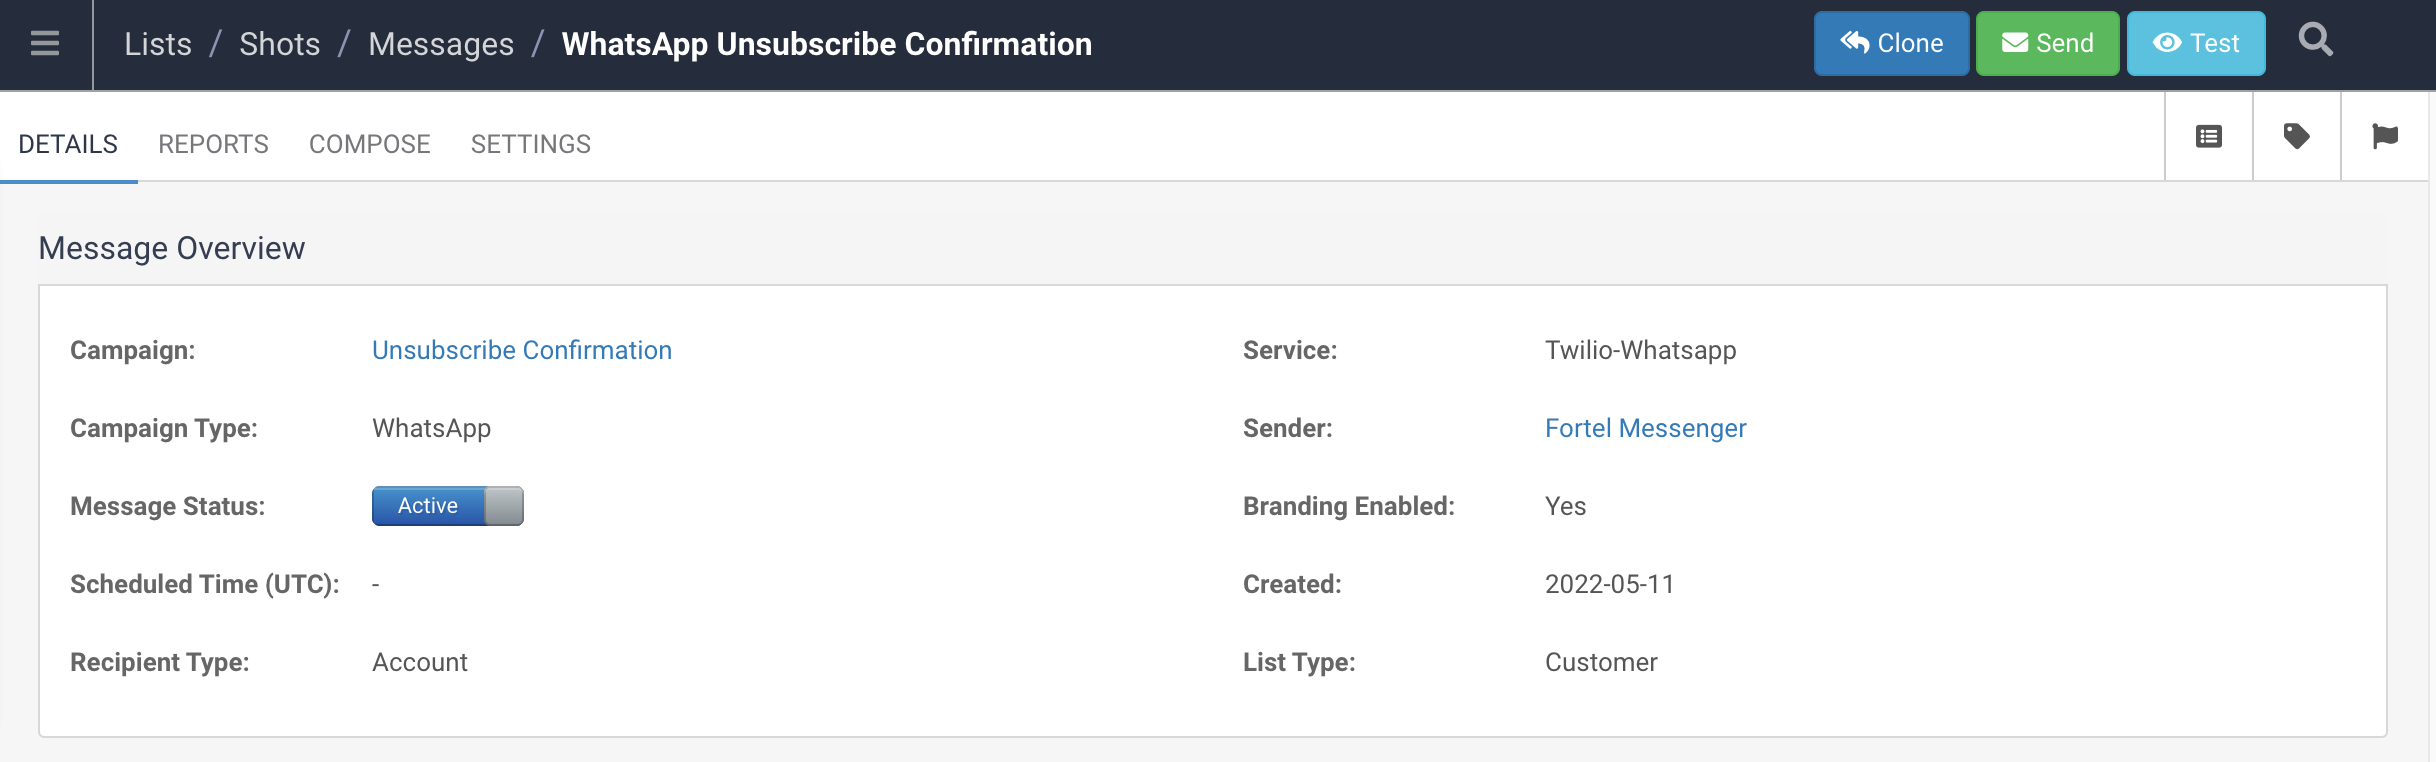2436x762 pixels.
Task: Click the WhatsApp Unsubscribe Confirmation page title
Action: (827, 44)
